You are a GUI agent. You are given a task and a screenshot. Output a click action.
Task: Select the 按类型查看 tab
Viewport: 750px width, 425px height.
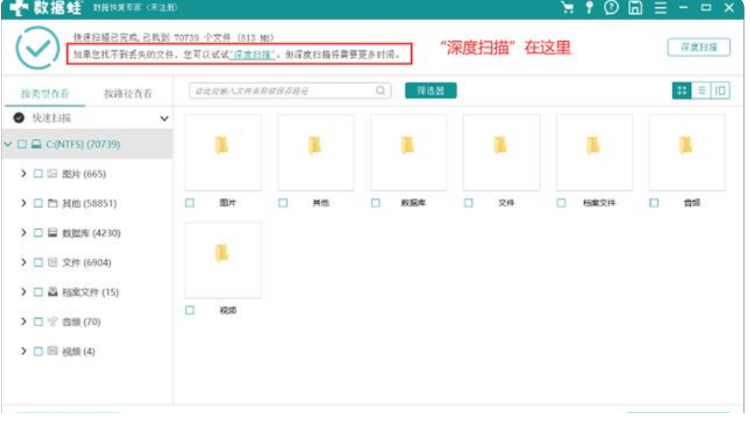pos(45,94)
